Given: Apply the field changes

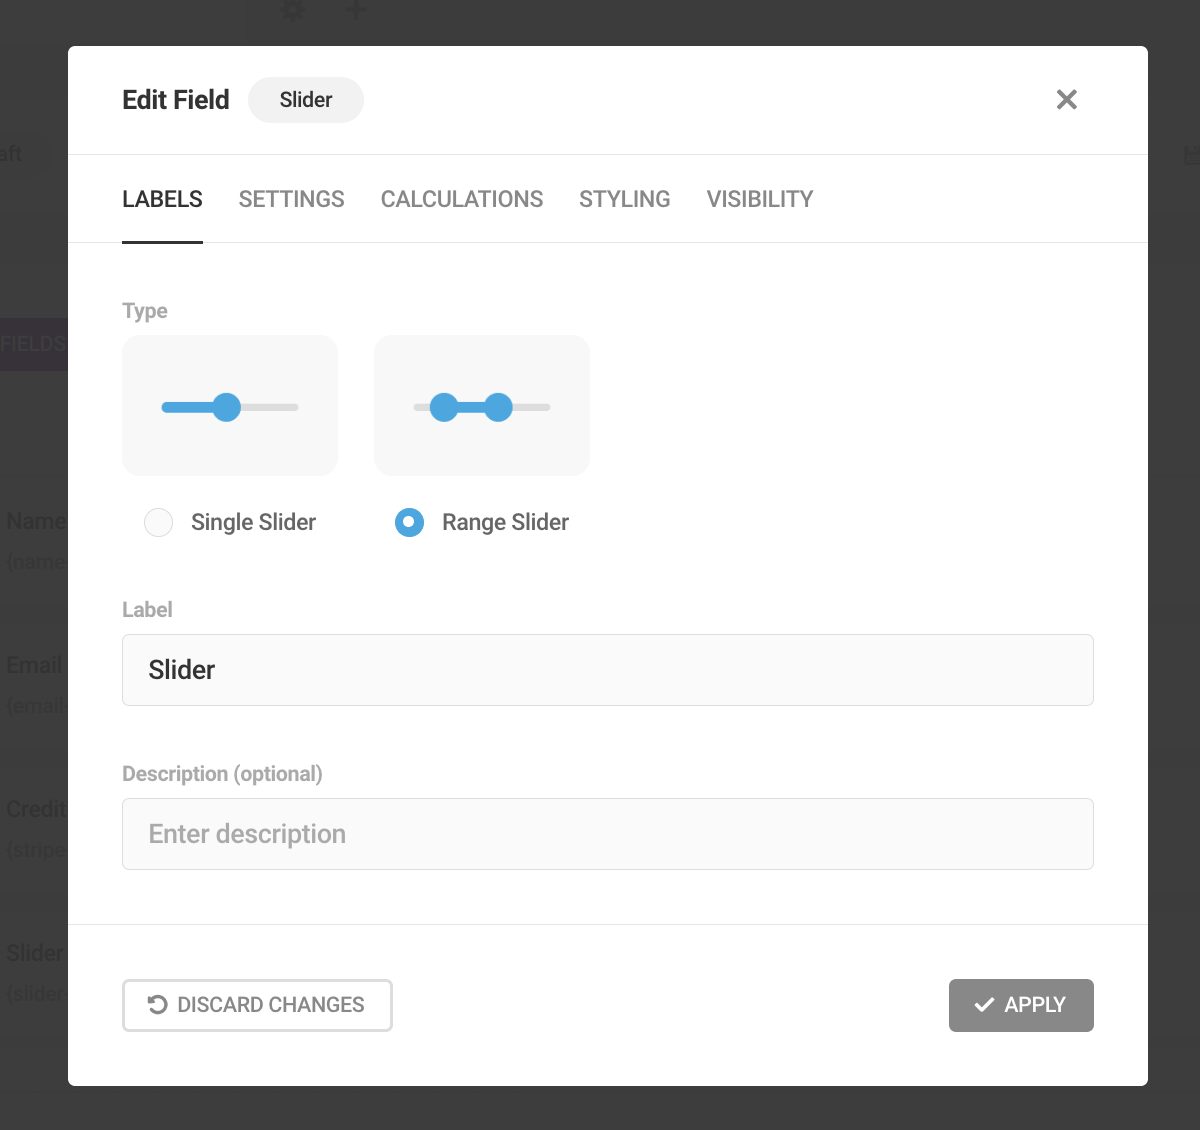Looking at the screenshot, I should [x=1021, y=1005].
